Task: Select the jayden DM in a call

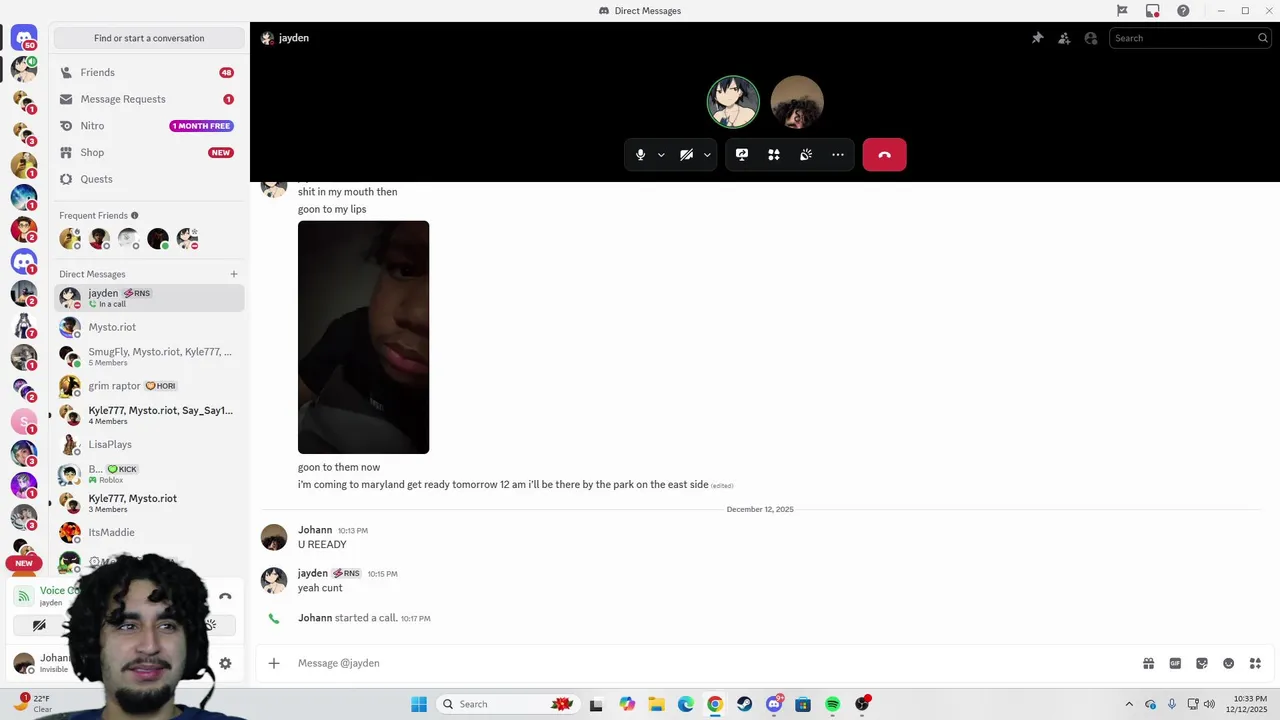Action: (149, 298)
